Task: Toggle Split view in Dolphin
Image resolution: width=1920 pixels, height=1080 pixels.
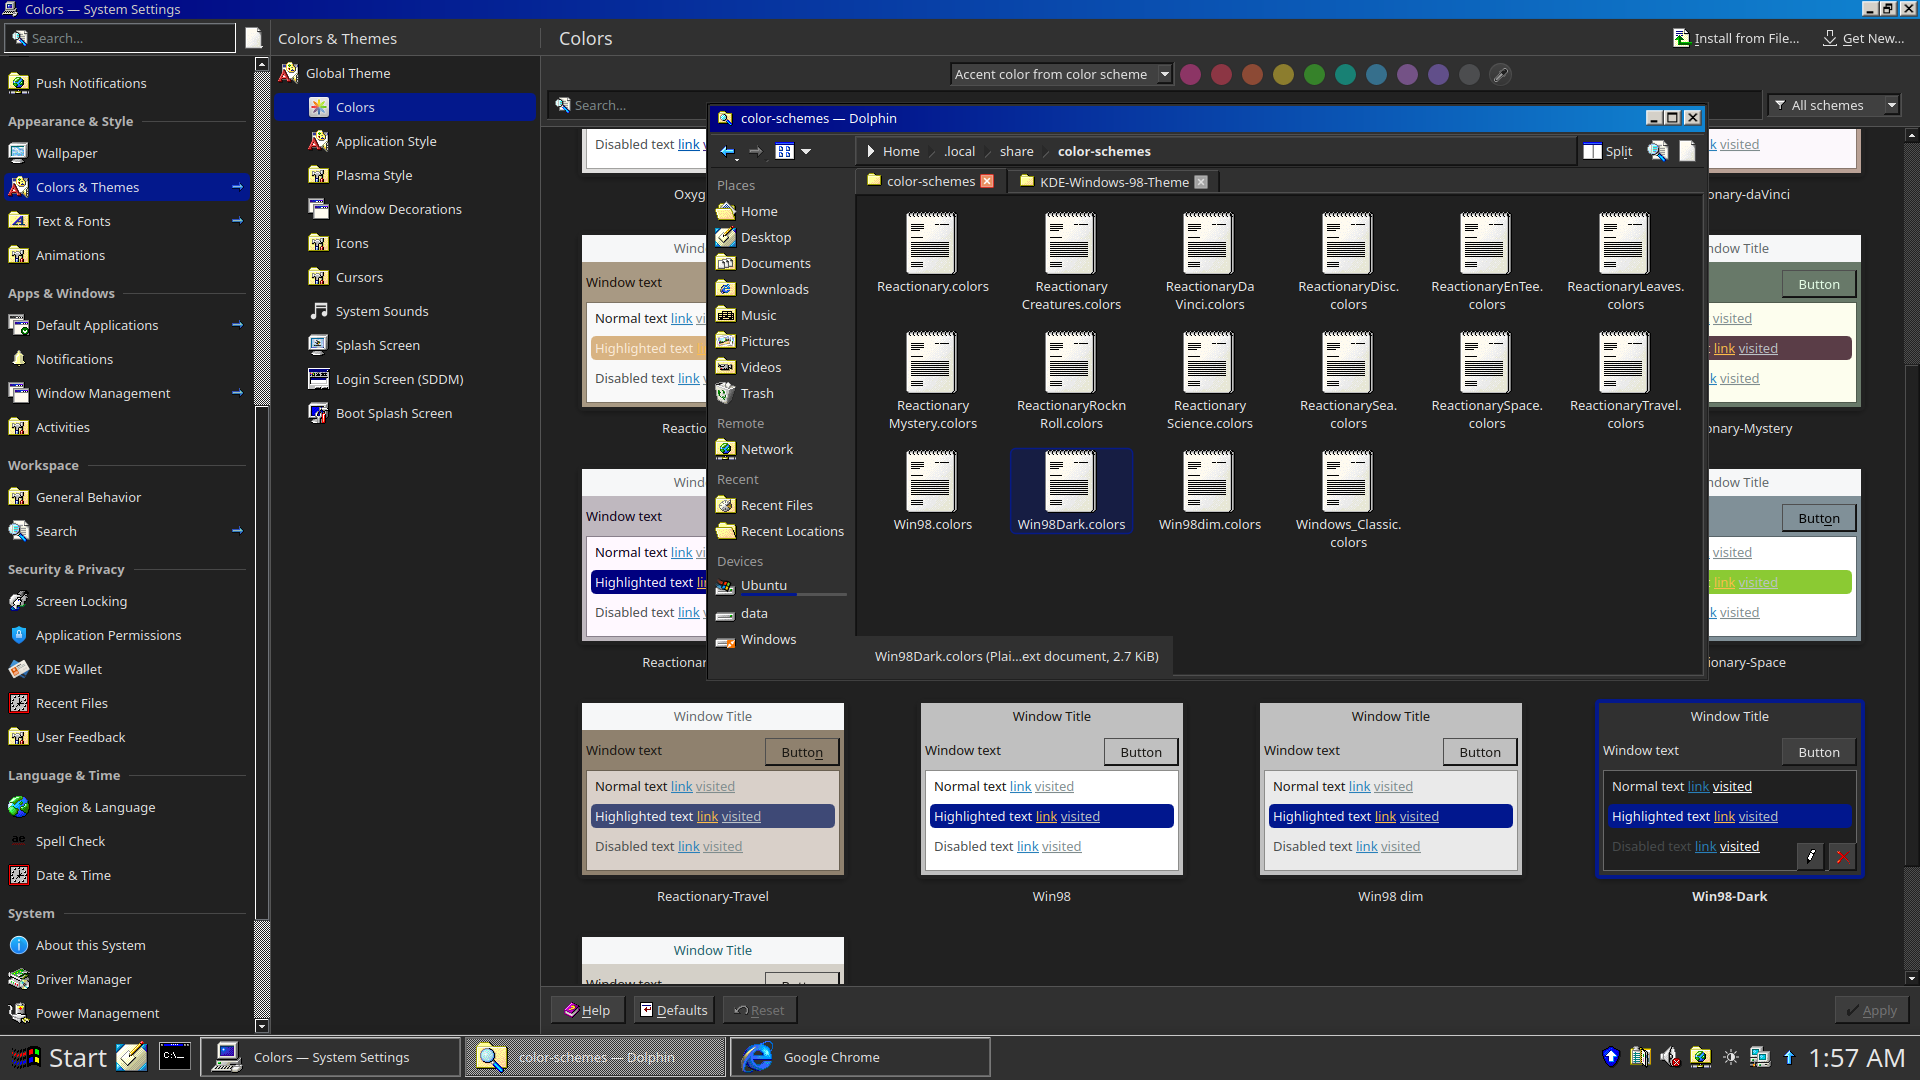Action: coord(1608,152)
